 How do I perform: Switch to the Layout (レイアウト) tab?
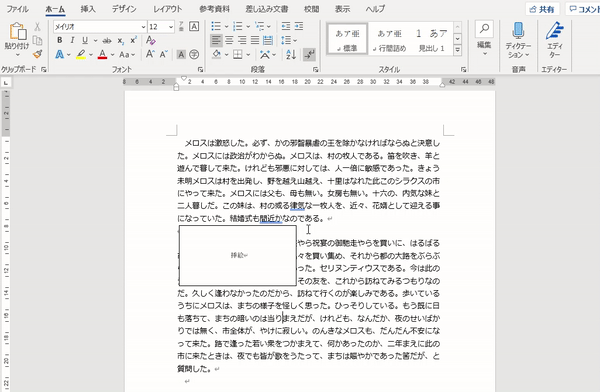point(167,9)
